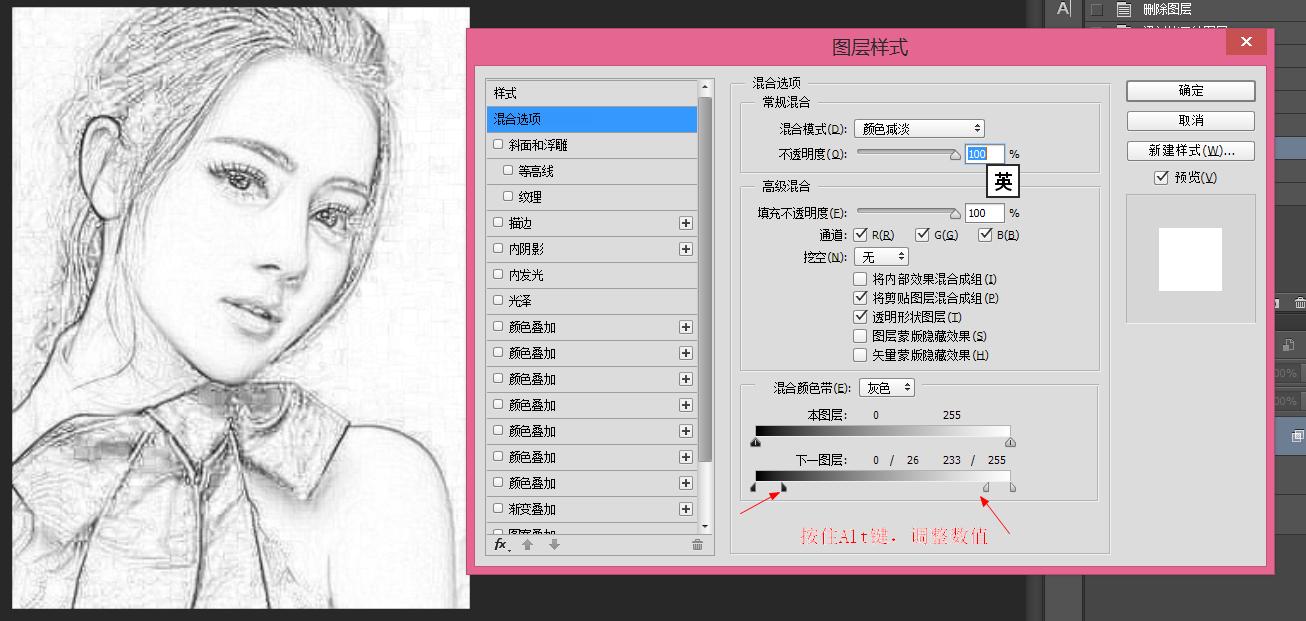Open the 挖空 knockout dropdown
This screenshot has width=1306, height=621.
point(881,256)
